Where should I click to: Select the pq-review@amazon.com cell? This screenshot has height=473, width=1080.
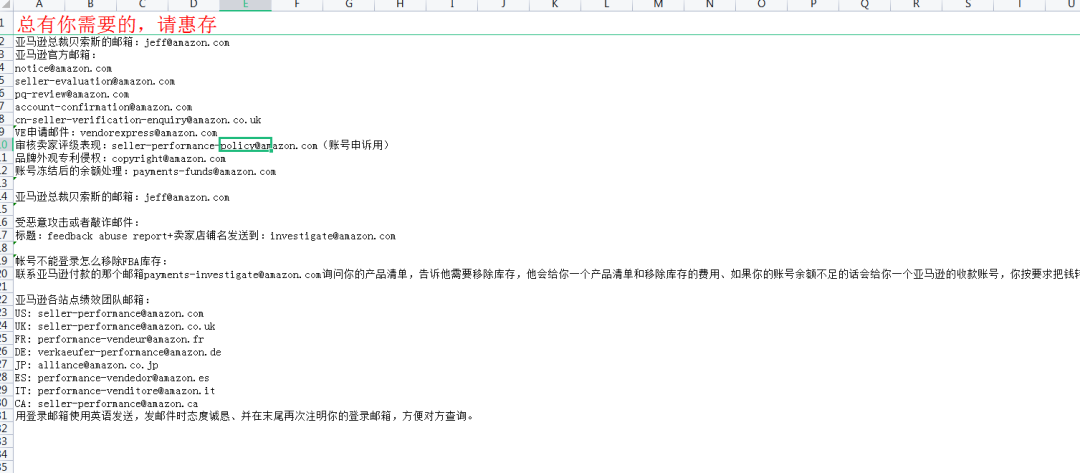(x=72, y=94)
